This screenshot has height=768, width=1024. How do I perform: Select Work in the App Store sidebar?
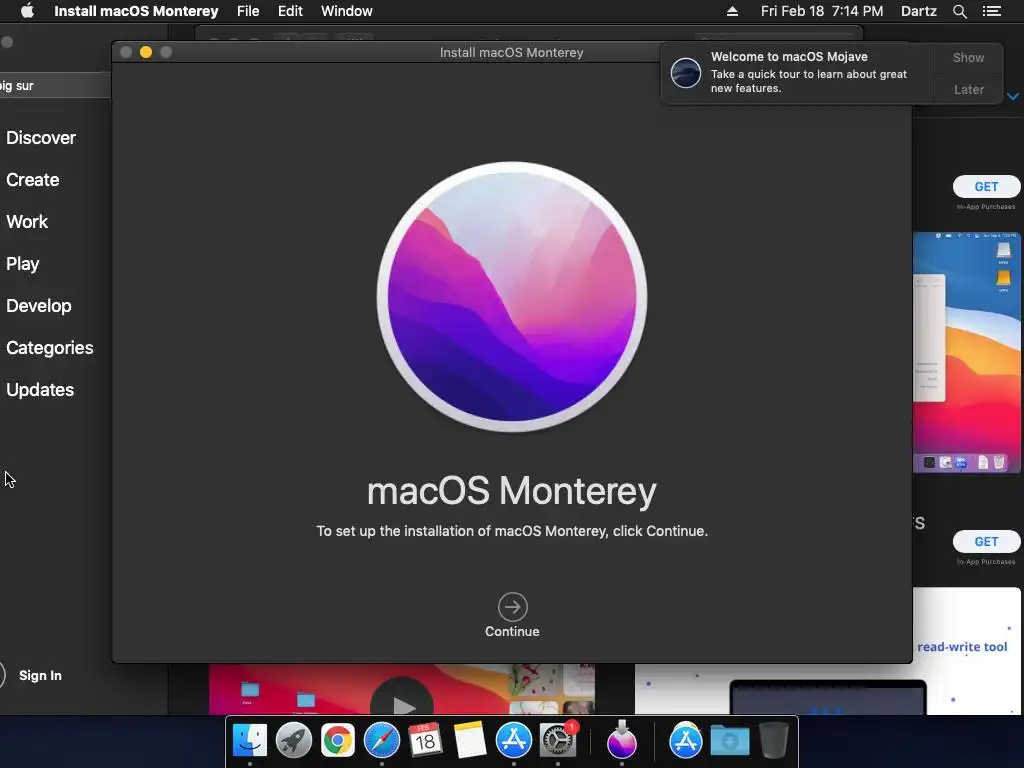click(27, 221)
